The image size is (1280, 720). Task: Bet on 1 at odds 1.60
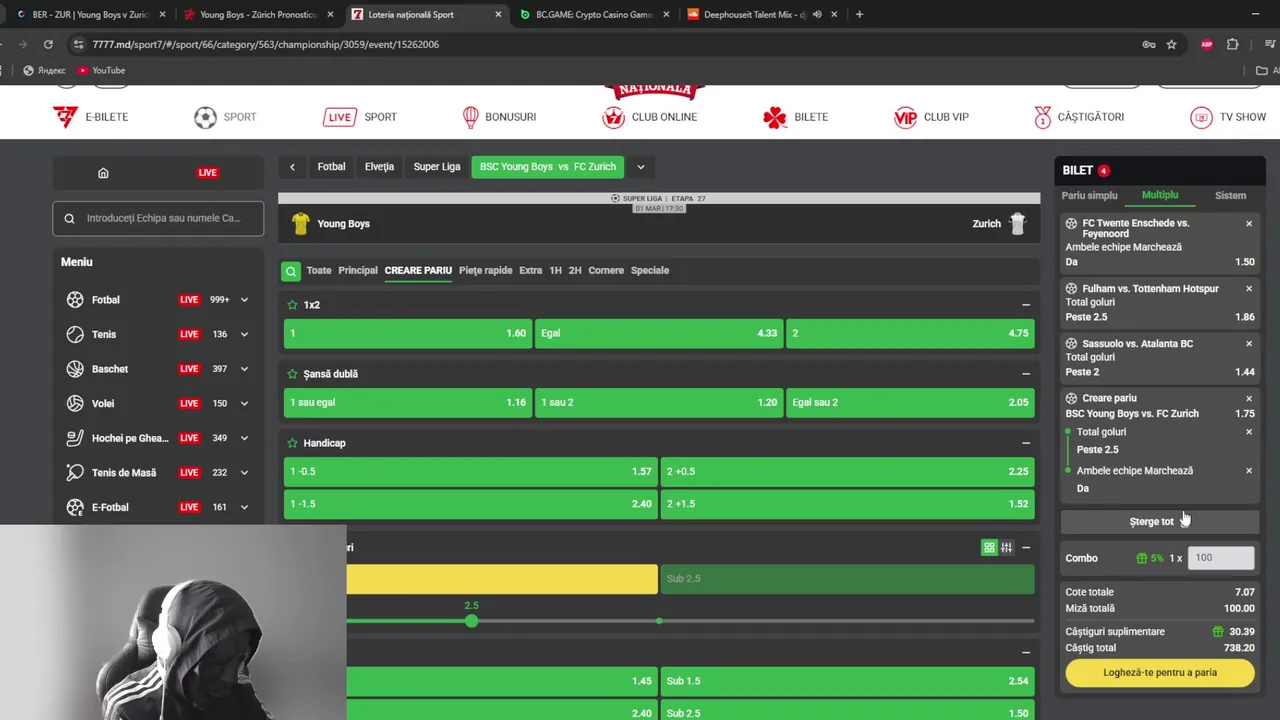point(408,333)
